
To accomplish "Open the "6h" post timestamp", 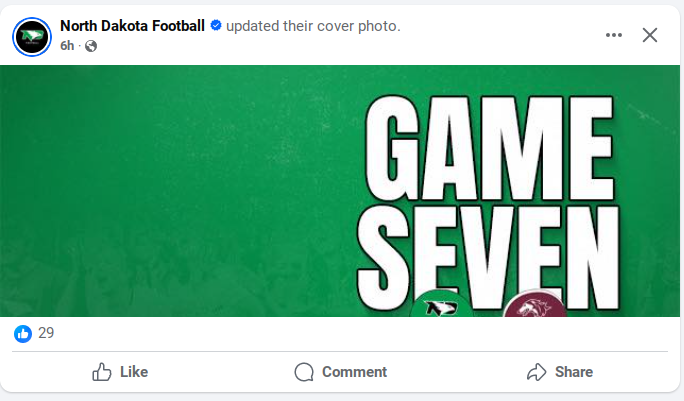I will 68,46.
